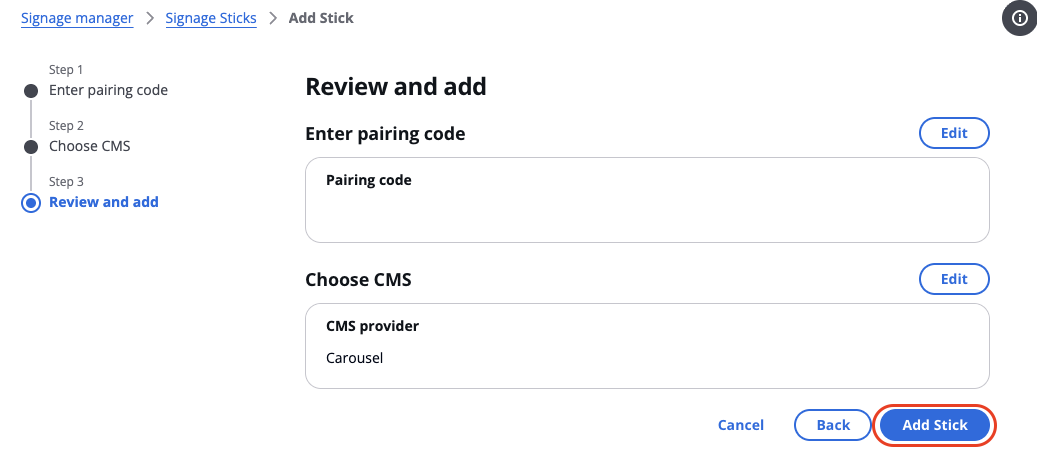
Task: Jump to Enter pairing code step
Action: 108,90
